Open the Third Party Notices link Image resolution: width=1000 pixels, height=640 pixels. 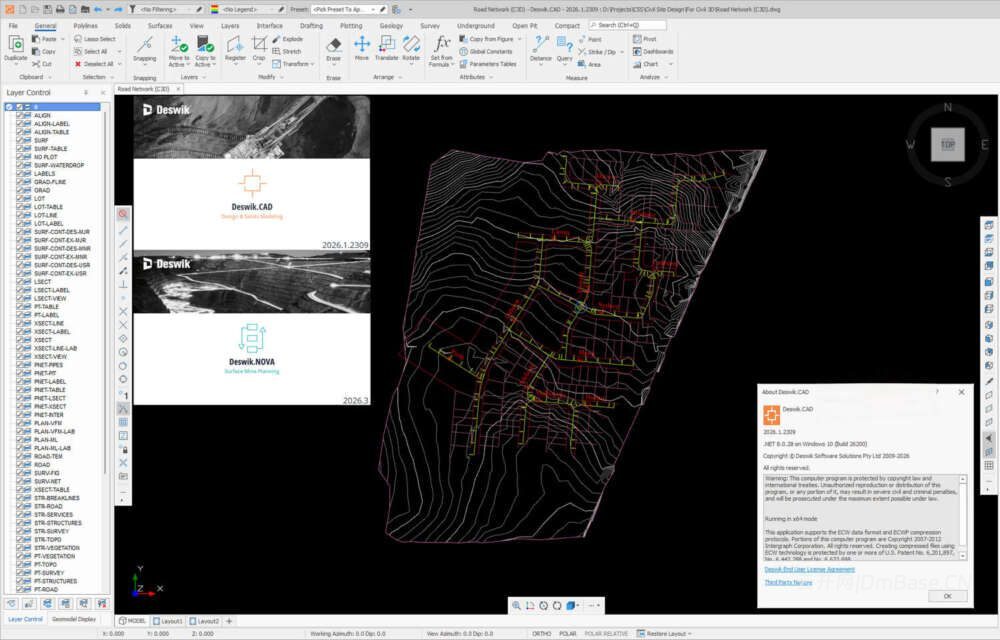click(788, 582)
